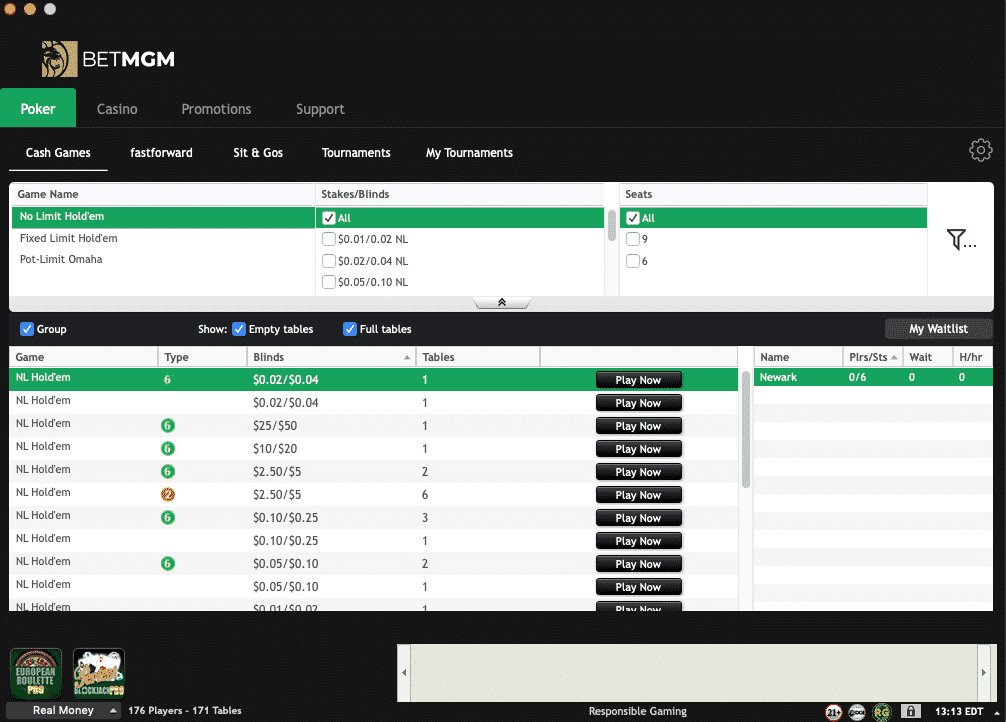The height and width of the screenshot is (722, 1006).
Task: Collapse the filter panel with double chevron
Action: (502, 302)
